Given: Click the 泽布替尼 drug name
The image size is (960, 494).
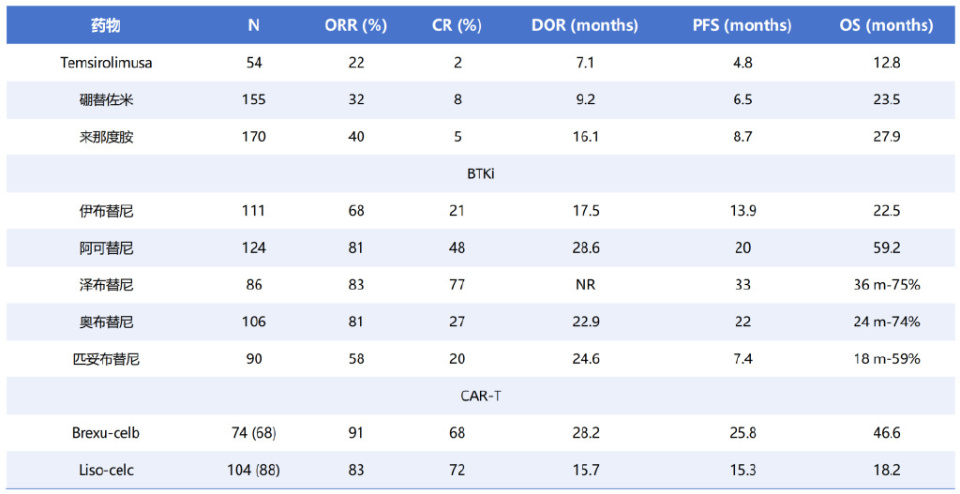Looking at the screenshot, I should (106, 285).
